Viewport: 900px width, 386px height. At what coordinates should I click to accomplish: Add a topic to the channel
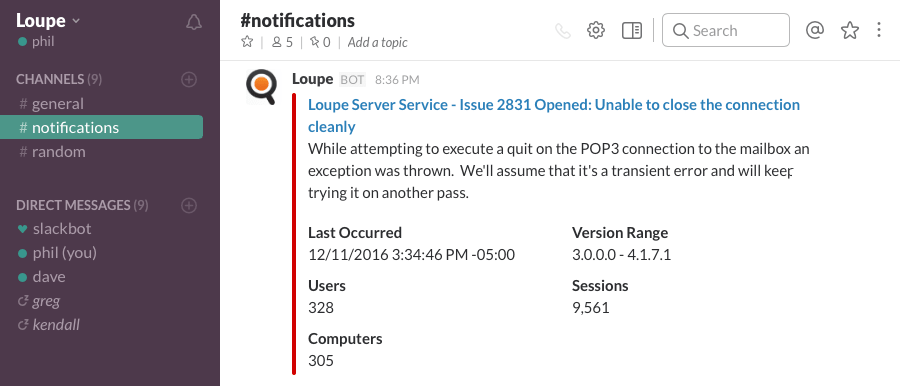coord(377,42)
